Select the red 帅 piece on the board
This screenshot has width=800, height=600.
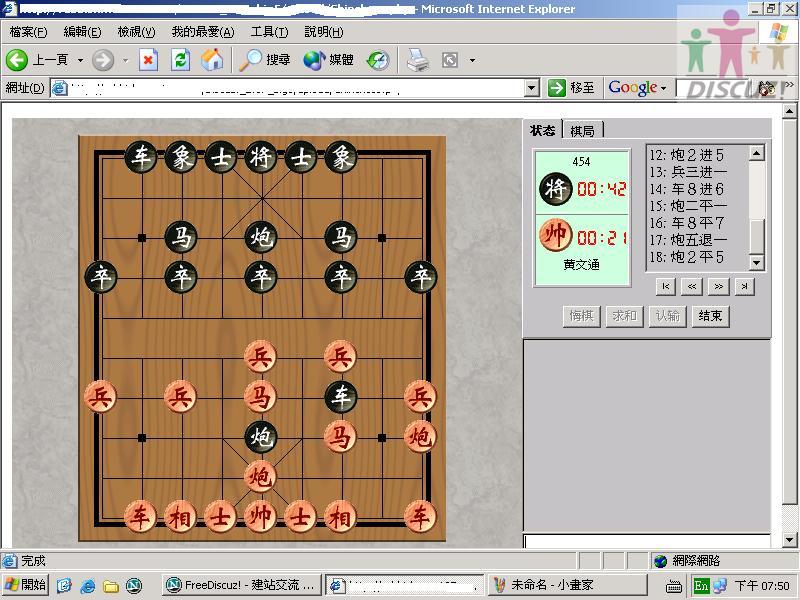260,516
